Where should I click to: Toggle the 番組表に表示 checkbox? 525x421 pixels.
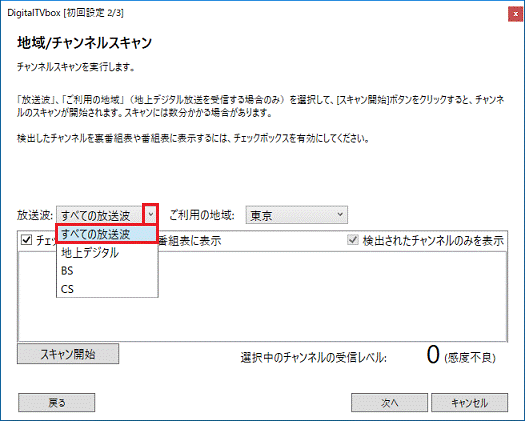click(x=26, y=240)
